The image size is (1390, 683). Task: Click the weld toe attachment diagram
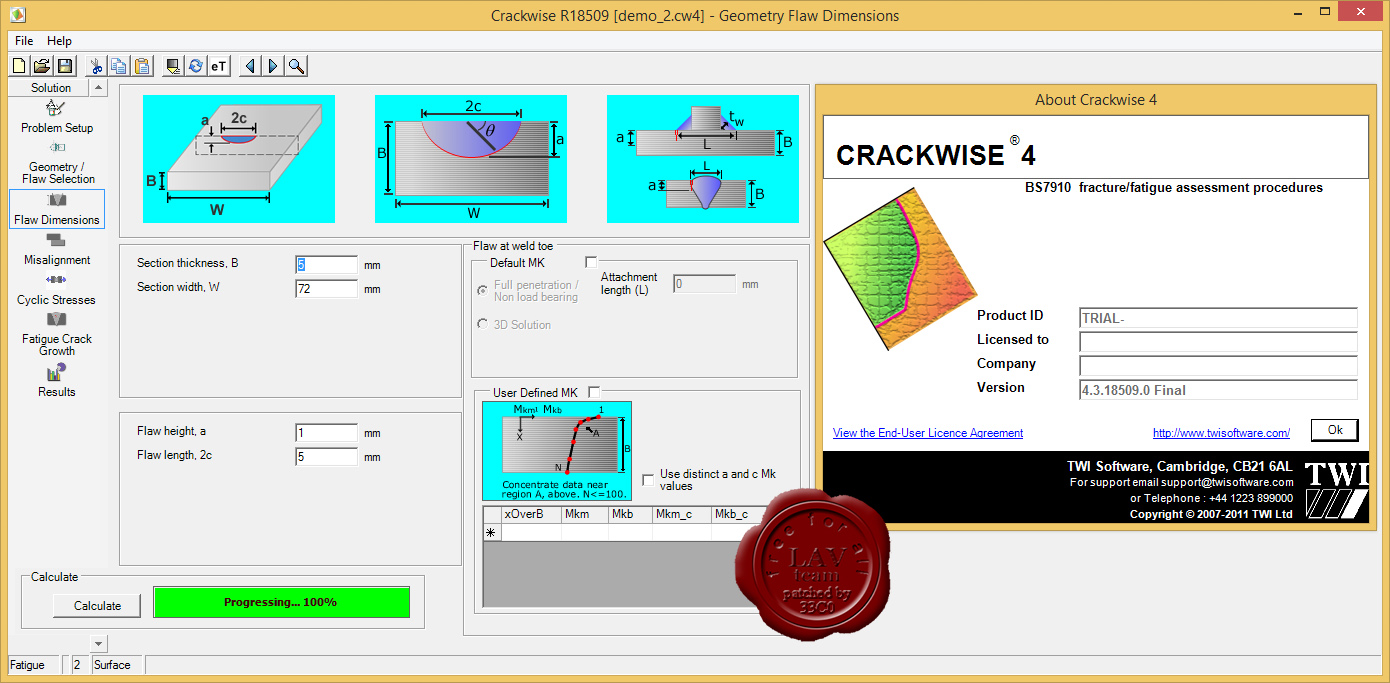tap(703, 159)
